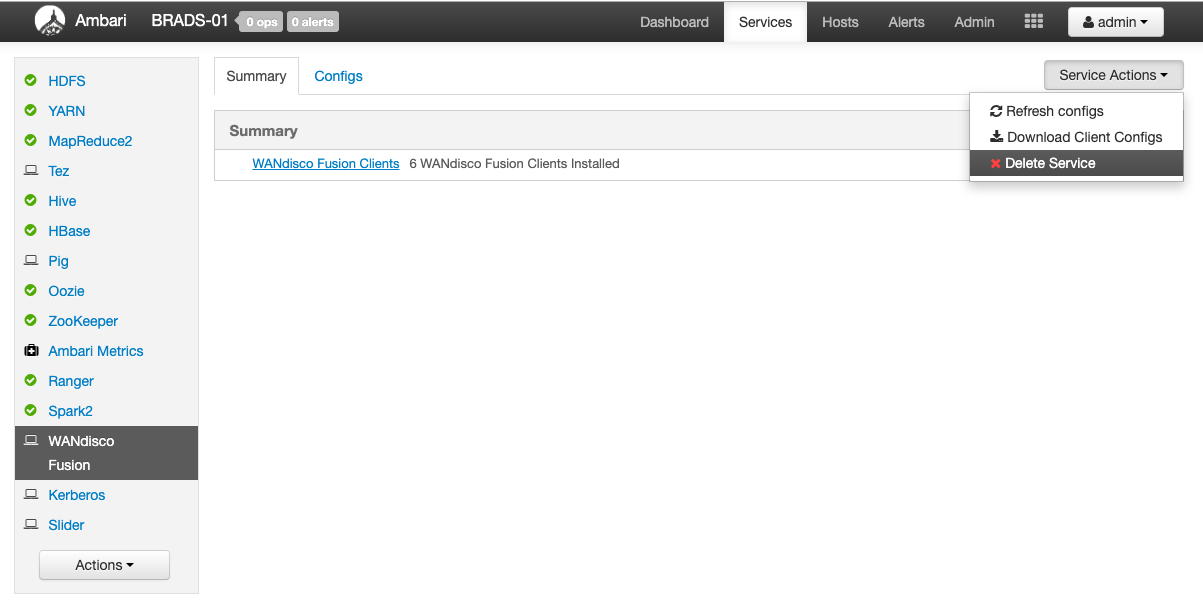1203x610 pixels.
Task: Click the laptop icon beside Pig
Action: click(x=31, y=261)
